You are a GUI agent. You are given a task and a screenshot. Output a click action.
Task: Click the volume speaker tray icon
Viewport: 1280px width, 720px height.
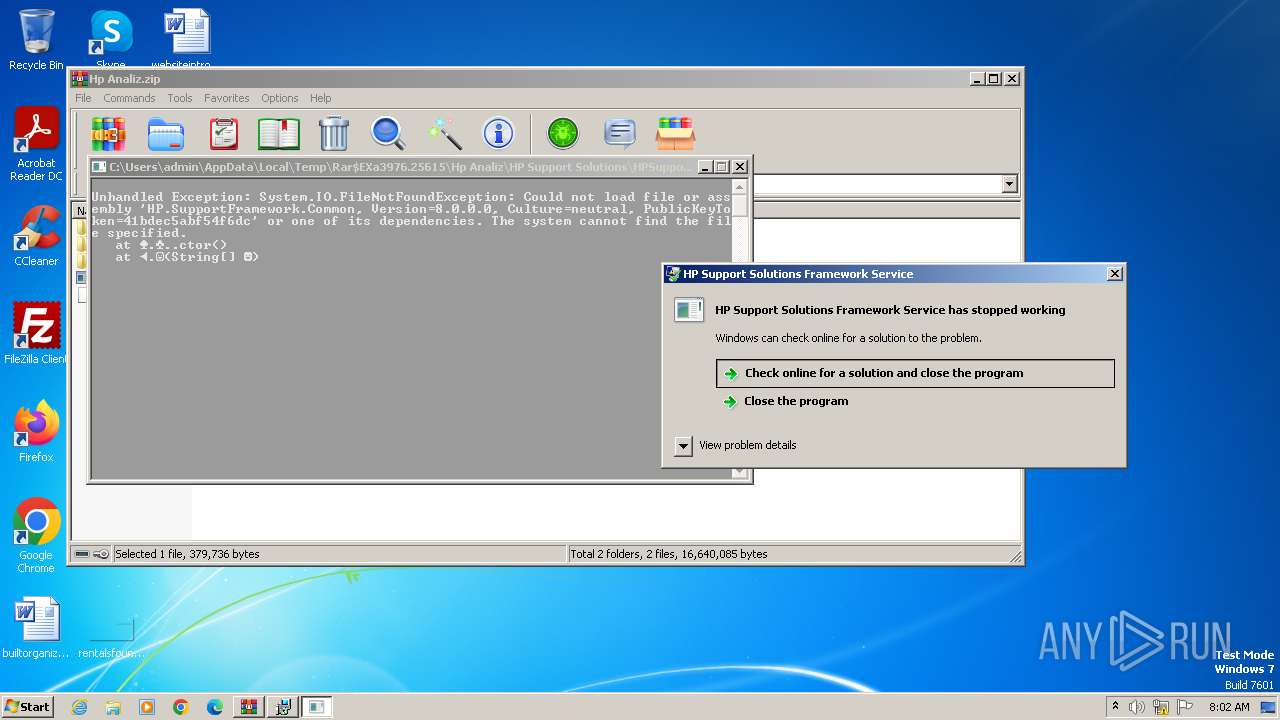1137,707
